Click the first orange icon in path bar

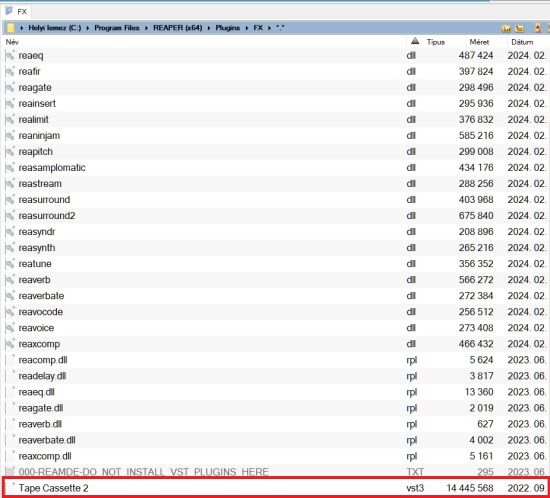pos(506,28)
